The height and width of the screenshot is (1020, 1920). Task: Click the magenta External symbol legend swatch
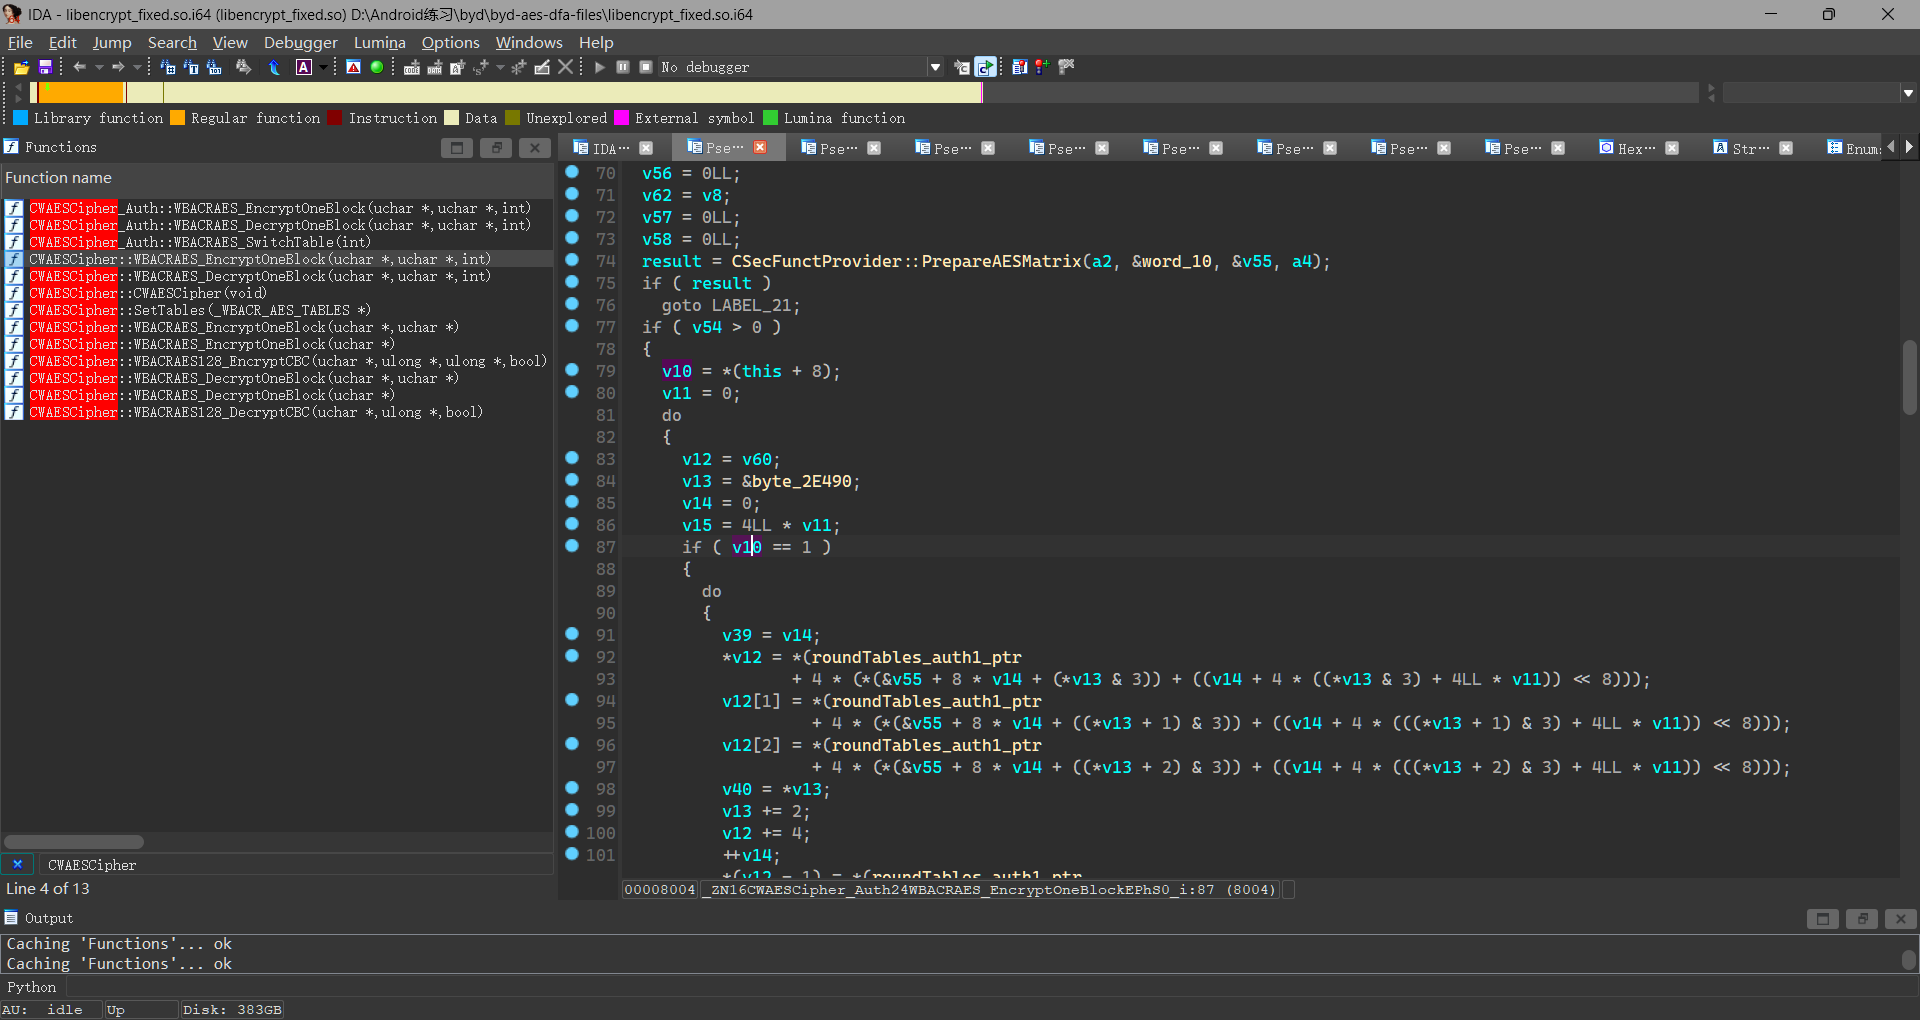pyautogui.click(x=621, y=118)
